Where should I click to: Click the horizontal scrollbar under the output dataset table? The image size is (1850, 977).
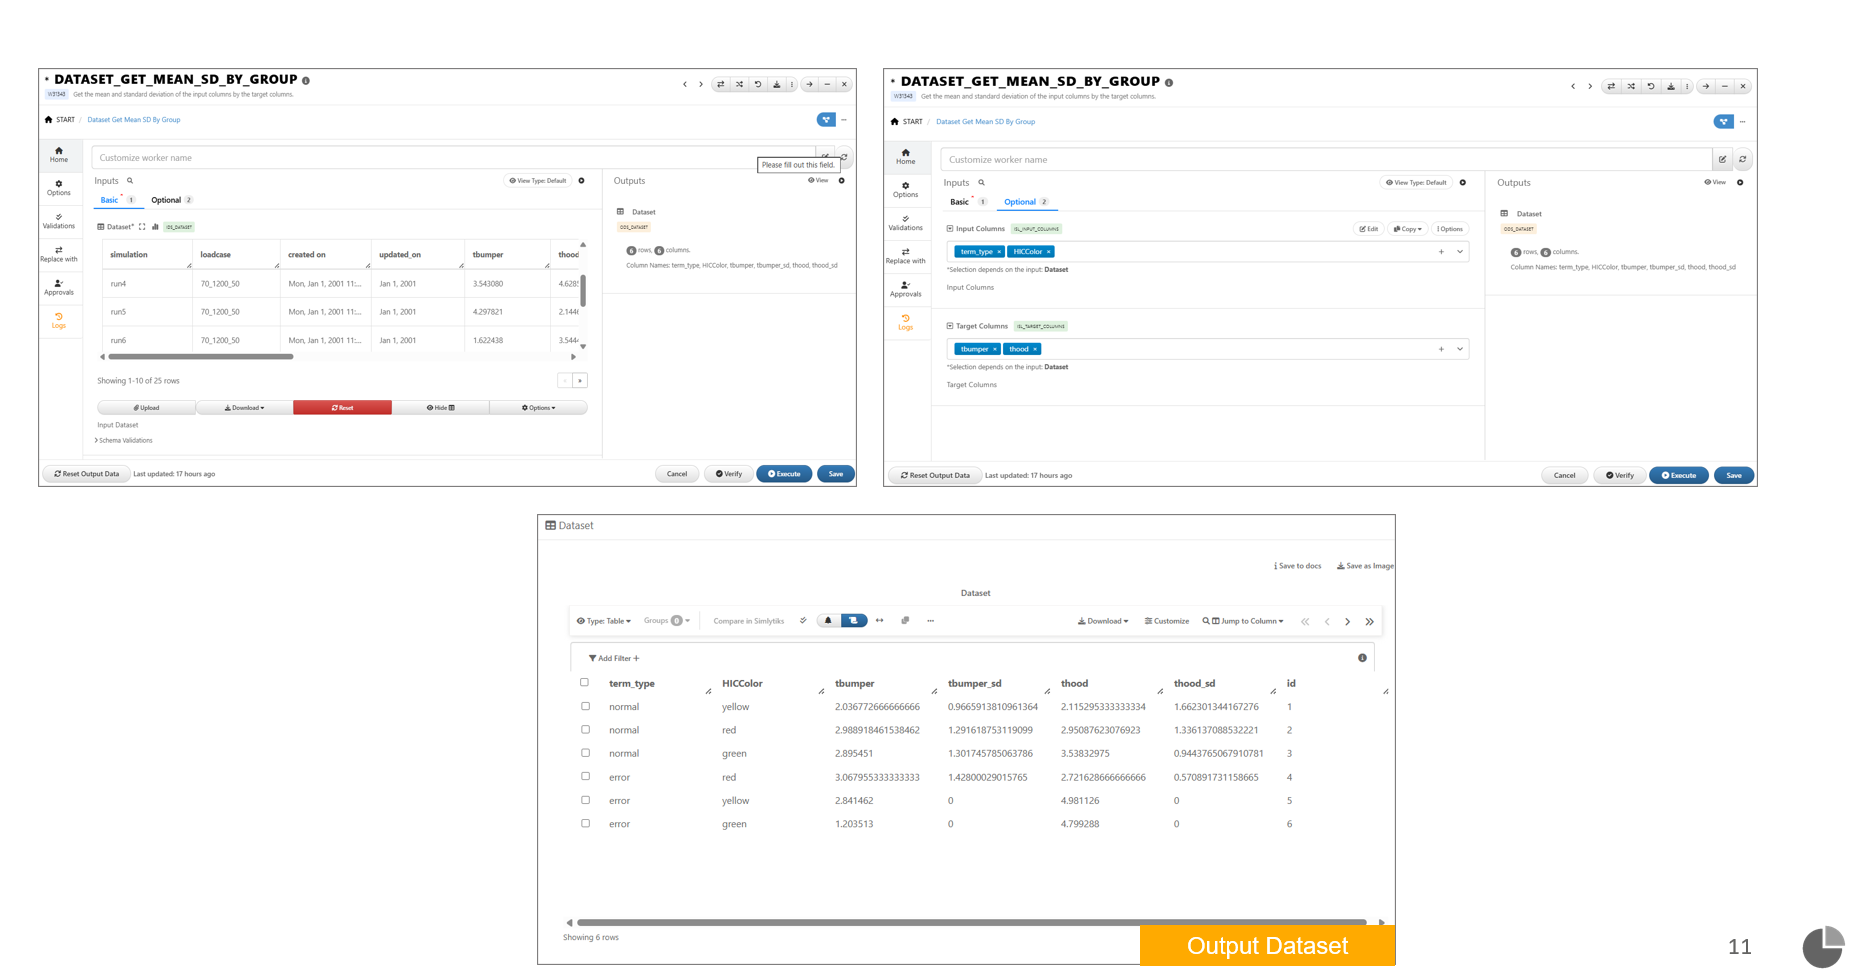(x=970, y=922)
